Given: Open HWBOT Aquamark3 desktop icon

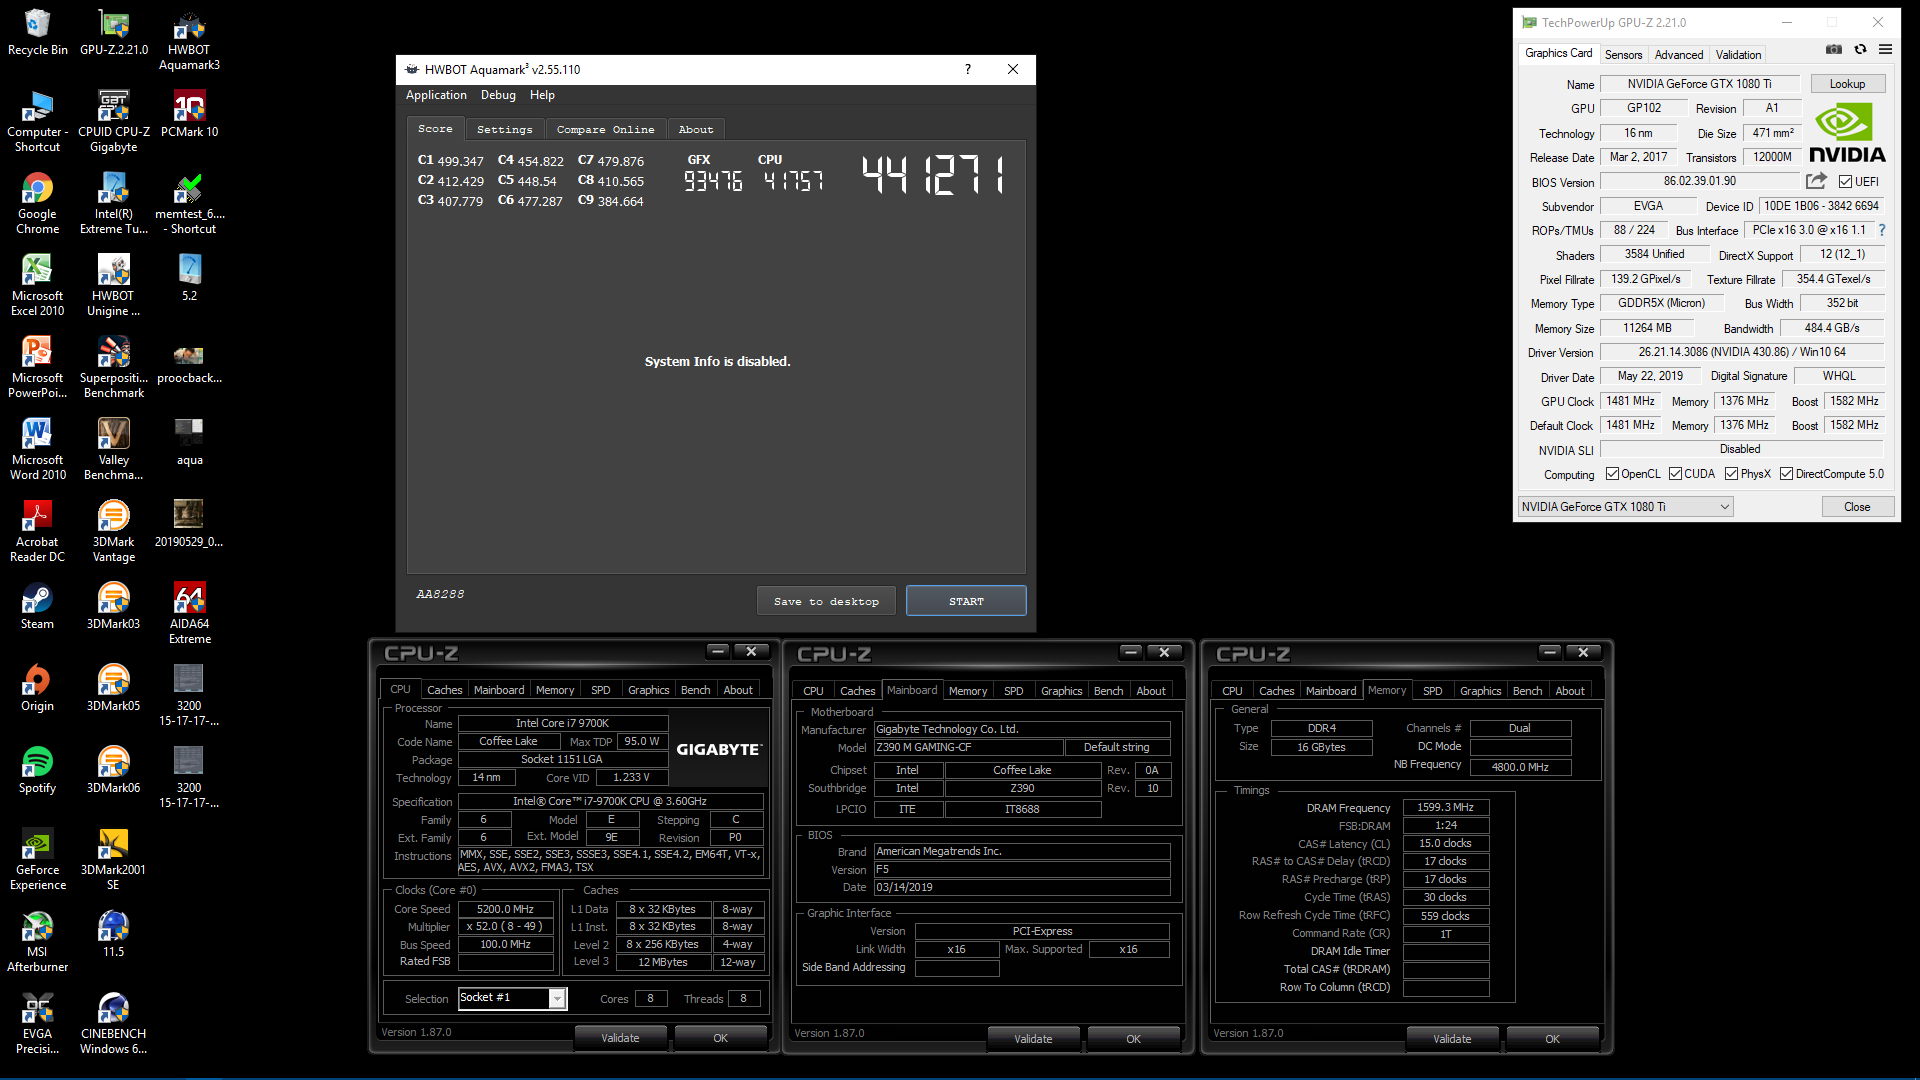Looking at the screenshot, I should [x=189, y=41].
